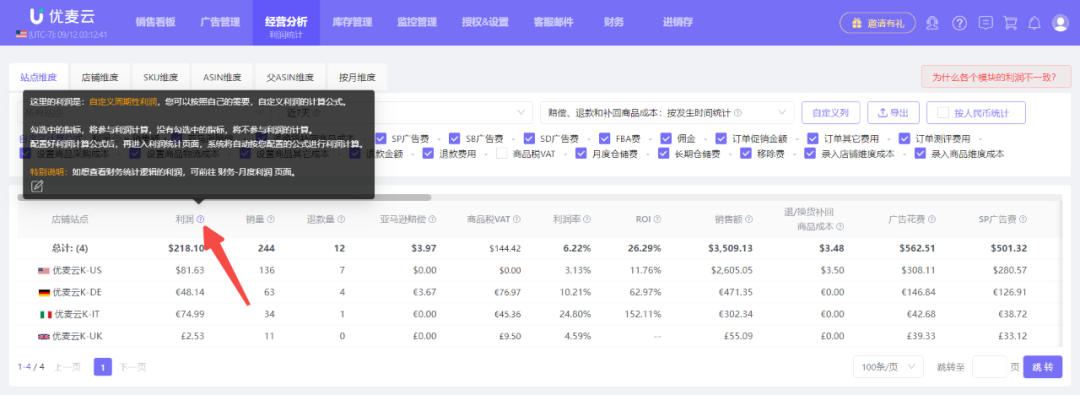
Task: Toggle the SB广告费 checkbox
Action: tap(454, 138)
